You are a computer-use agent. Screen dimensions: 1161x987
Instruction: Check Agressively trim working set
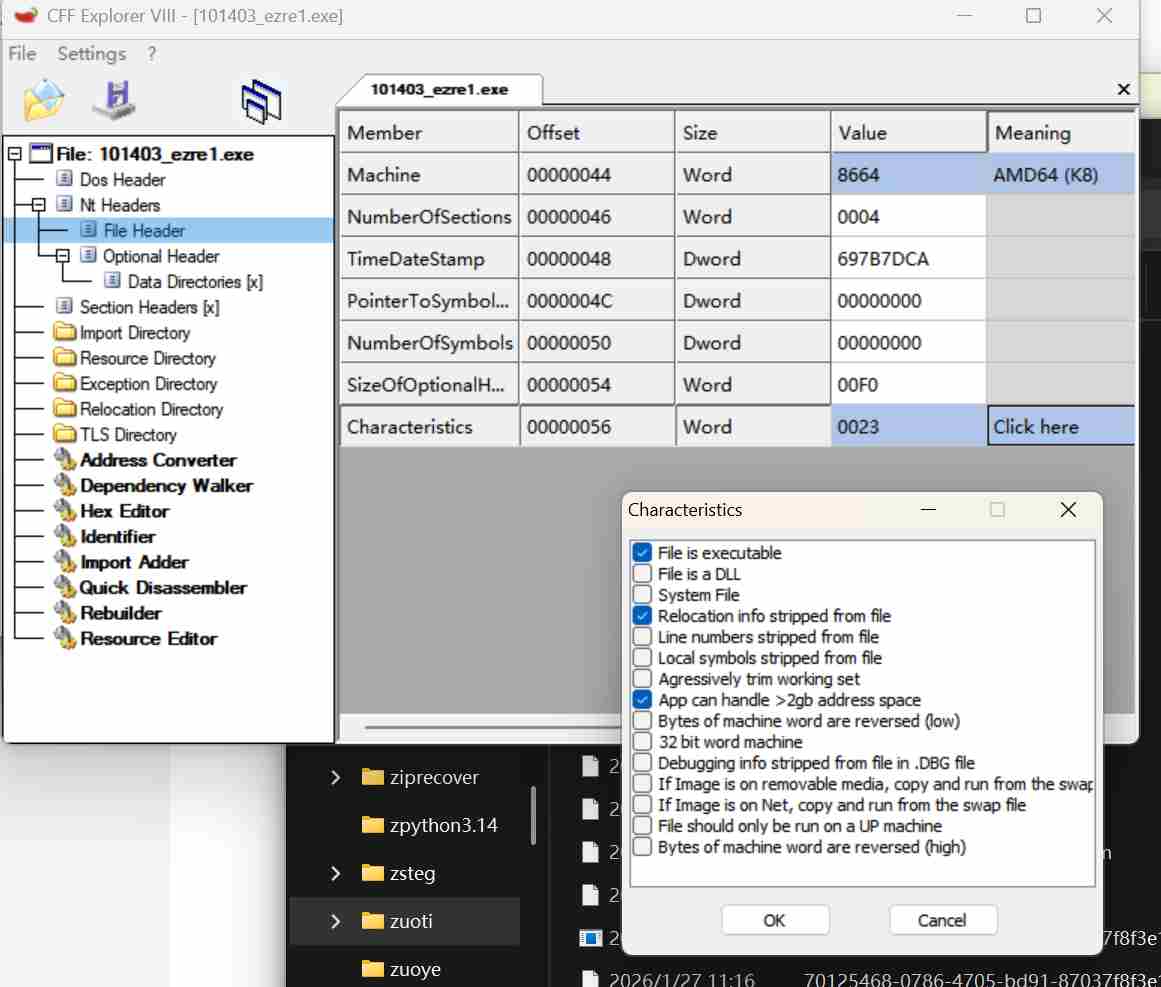(x=643, y=678)
